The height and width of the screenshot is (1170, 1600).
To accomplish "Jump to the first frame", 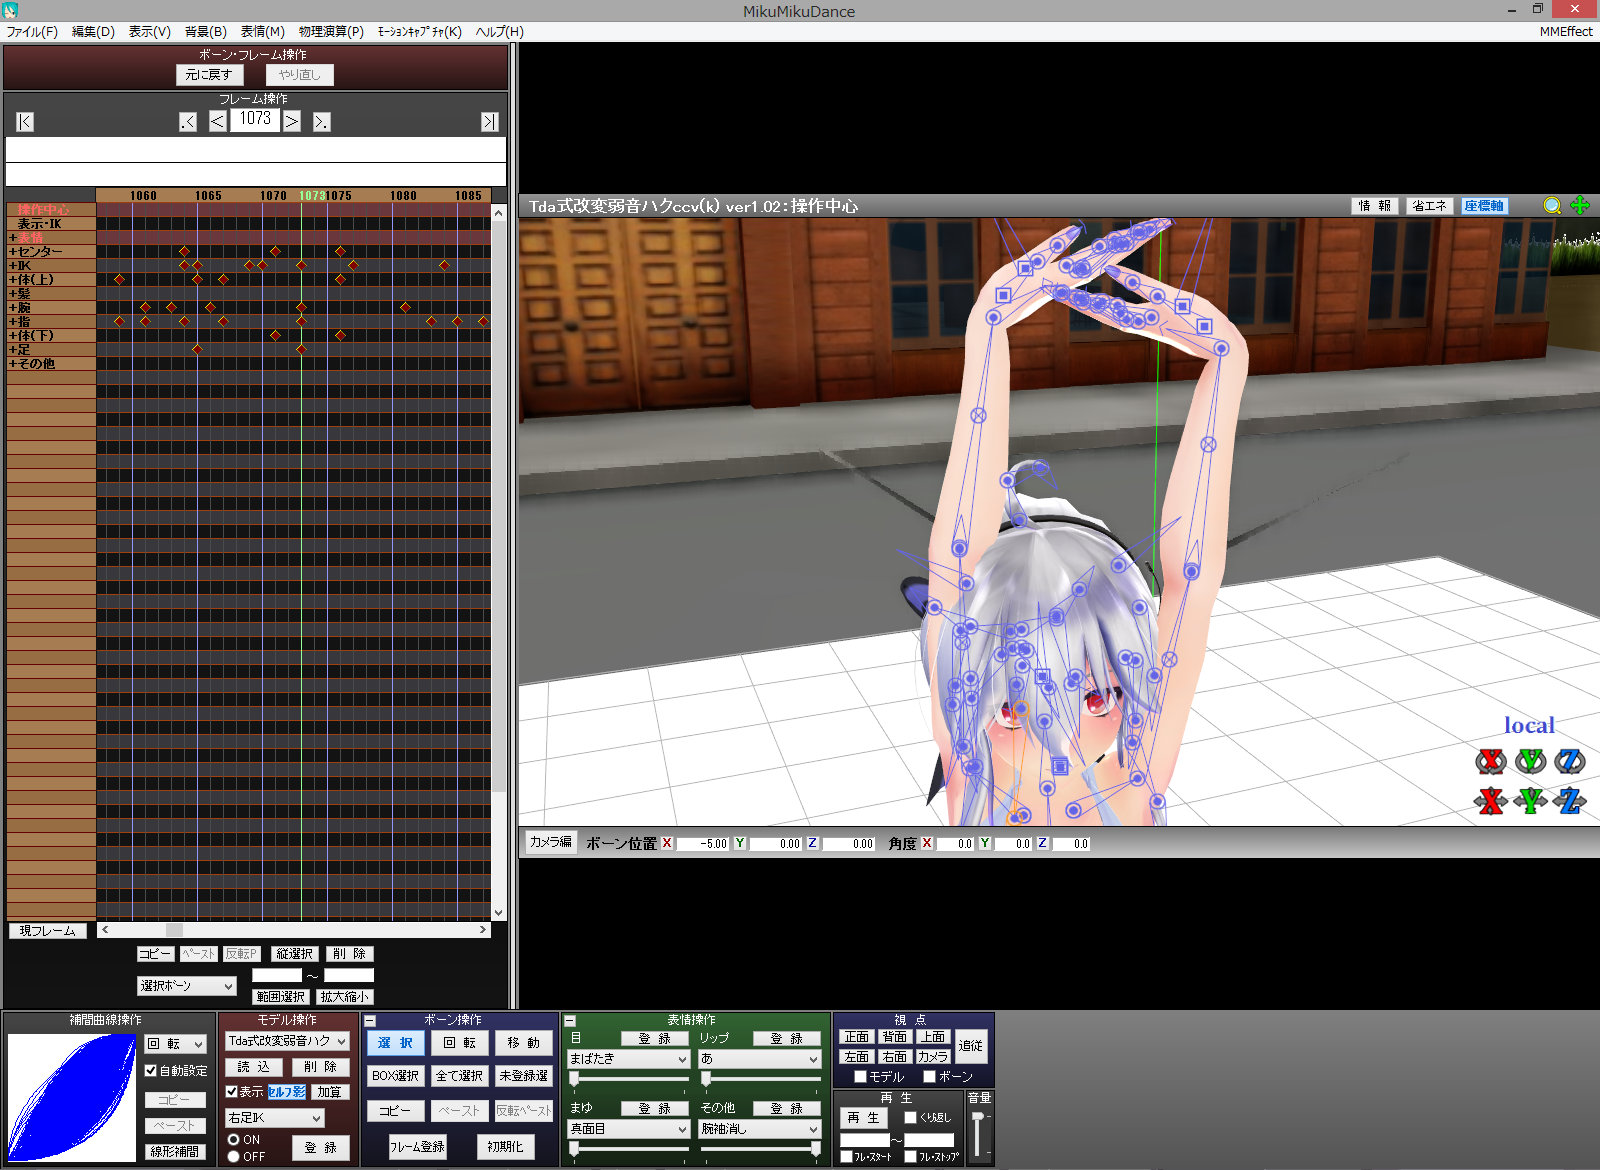I will [25, 122].
